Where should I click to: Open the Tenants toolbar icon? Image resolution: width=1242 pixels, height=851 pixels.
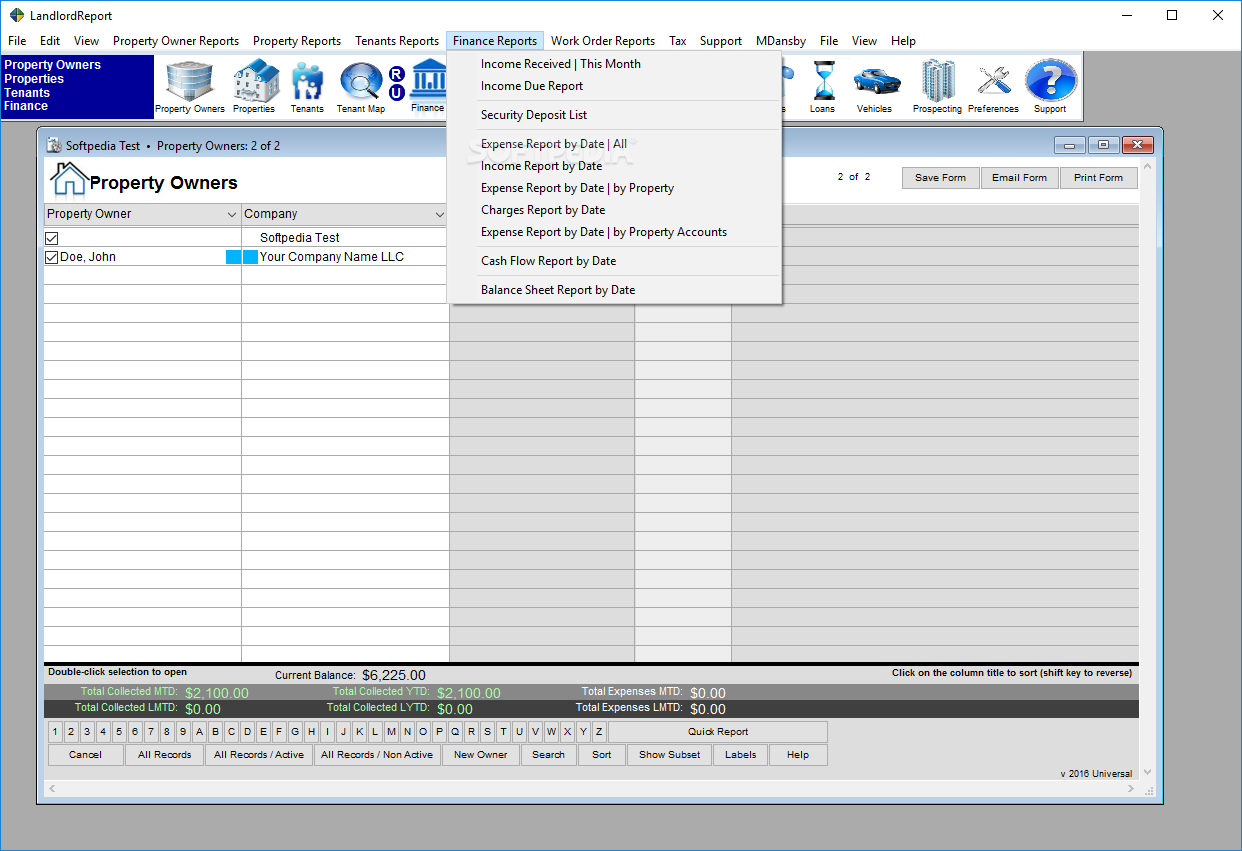click(x=307, y=87)
